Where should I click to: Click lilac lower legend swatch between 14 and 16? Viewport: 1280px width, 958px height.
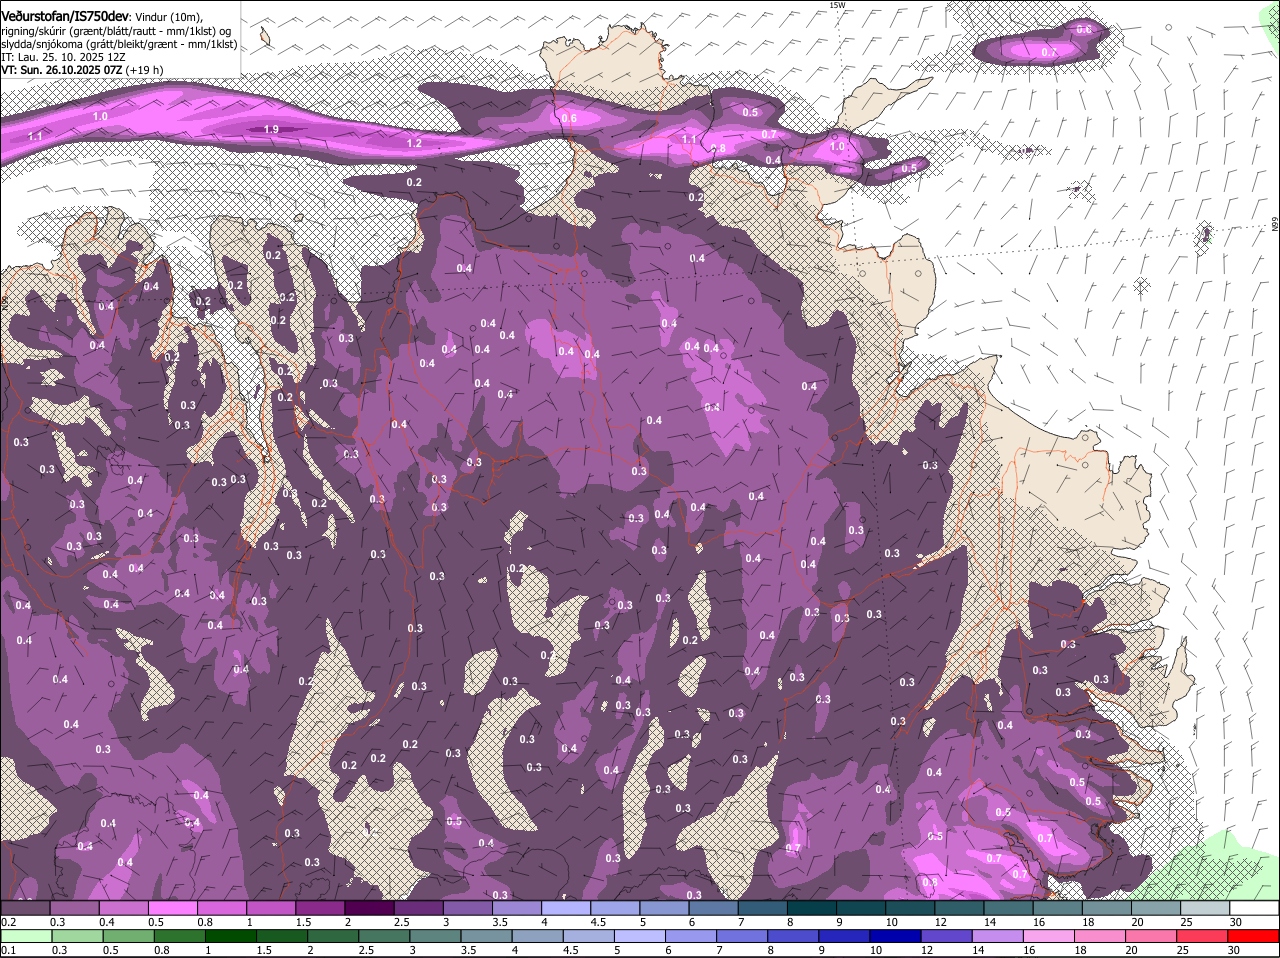point(998,936)
